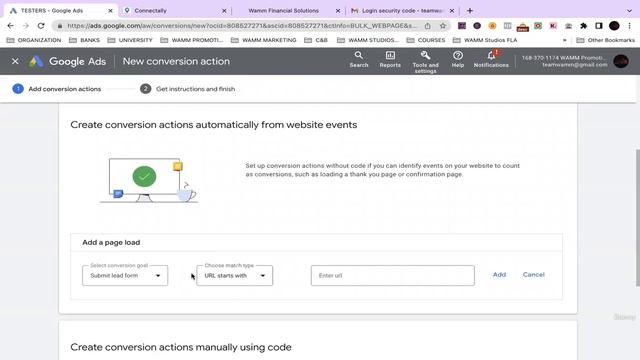Click the Enter url input field
640x360 pixels.
(393, 276)
